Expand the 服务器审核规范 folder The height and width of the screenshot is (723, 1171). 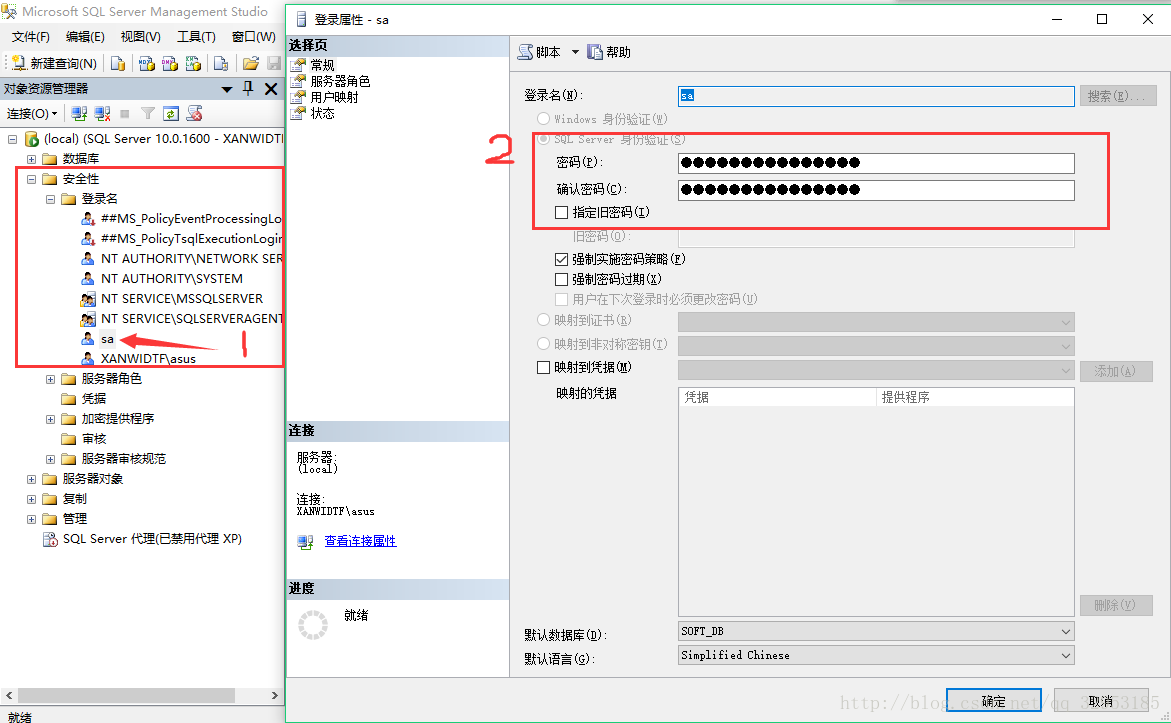coord(50,459)
